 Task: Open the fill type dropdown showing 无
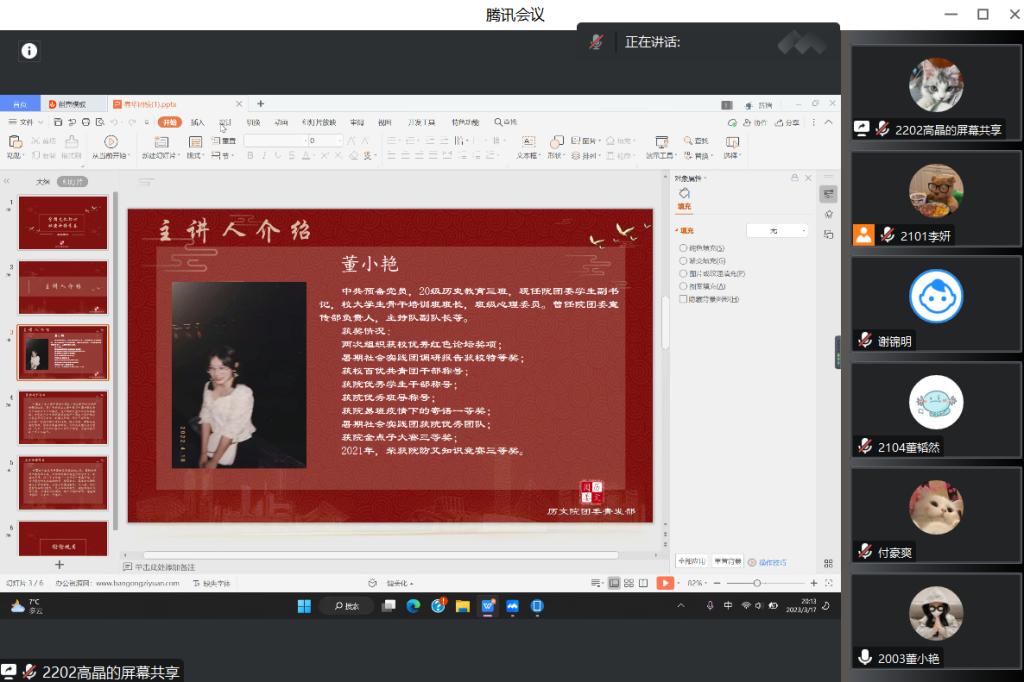click(x=777, y=230)
